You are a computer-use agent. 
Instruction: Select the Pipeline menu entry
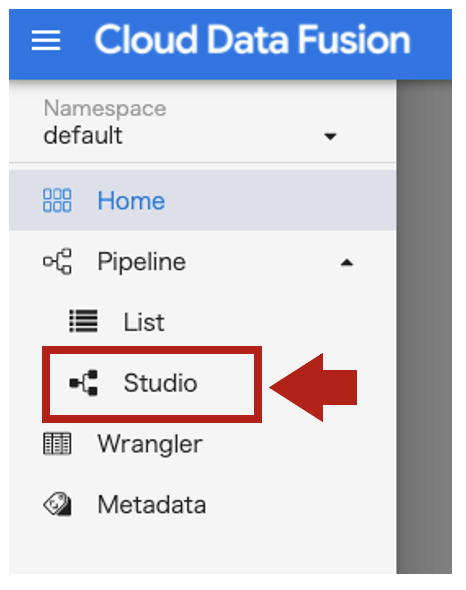[x=203, y=262]
